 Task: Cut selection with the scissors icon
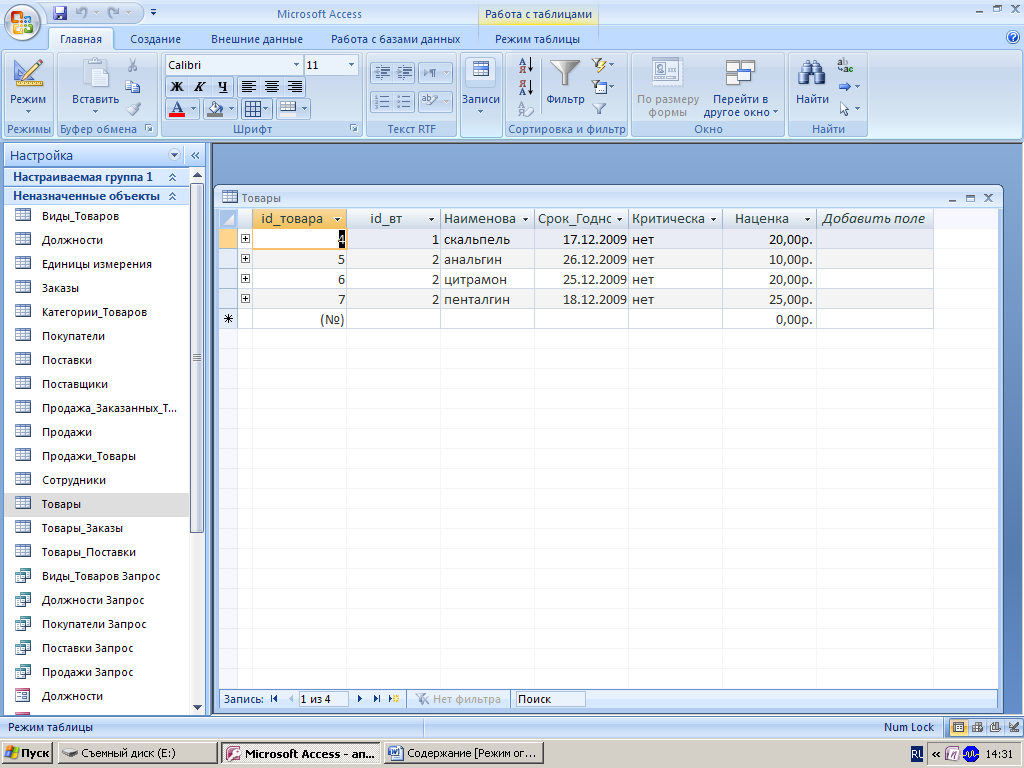click(133, 65)
